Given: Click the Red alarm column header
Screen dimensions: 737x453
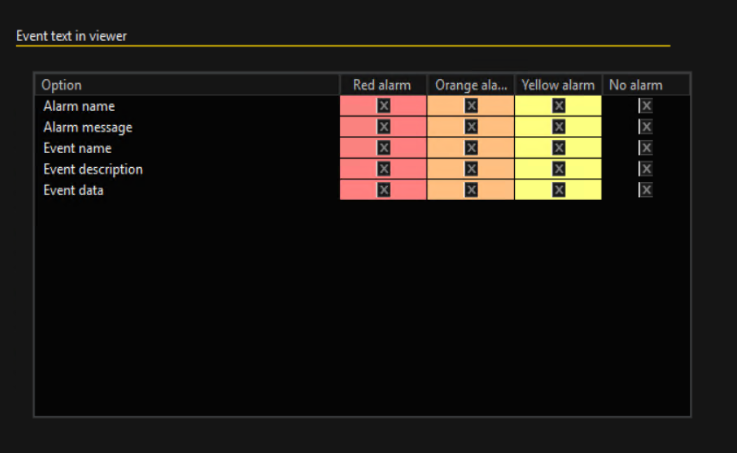Looking at the screenshot, I should (x=382, y=85).
